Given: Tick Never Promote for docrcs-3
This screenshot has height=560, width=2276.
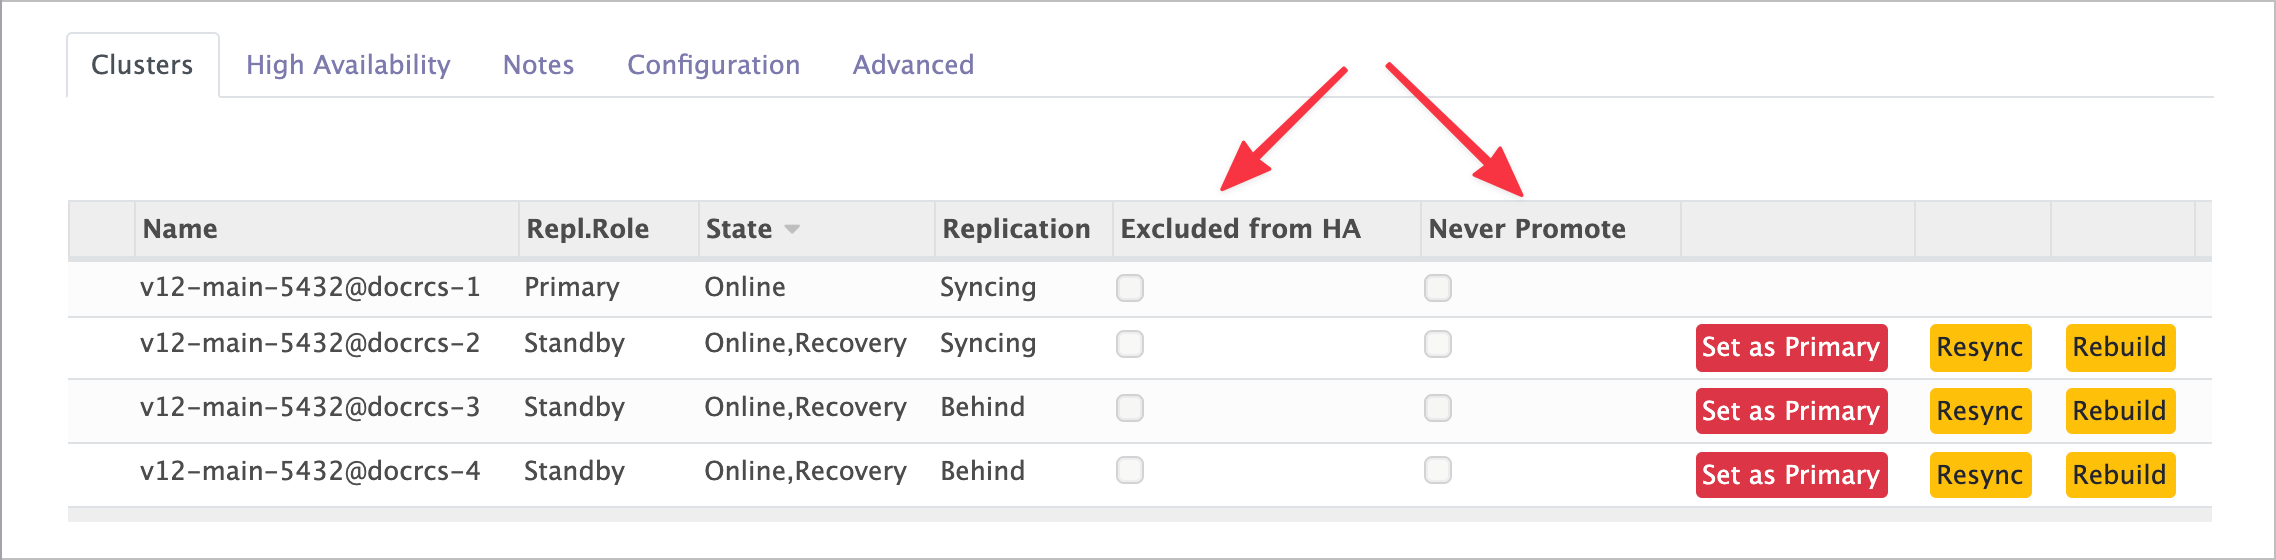Looking at the screenshot, I should coord(1438,408).
